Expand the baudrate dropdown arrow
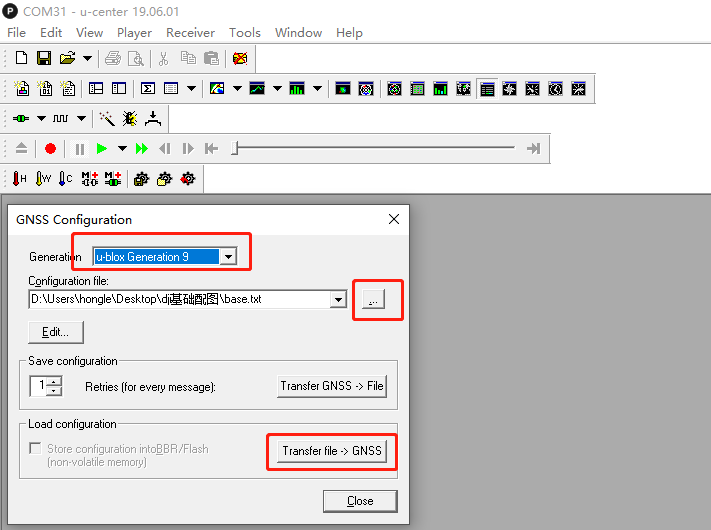 tap(81, 118)
